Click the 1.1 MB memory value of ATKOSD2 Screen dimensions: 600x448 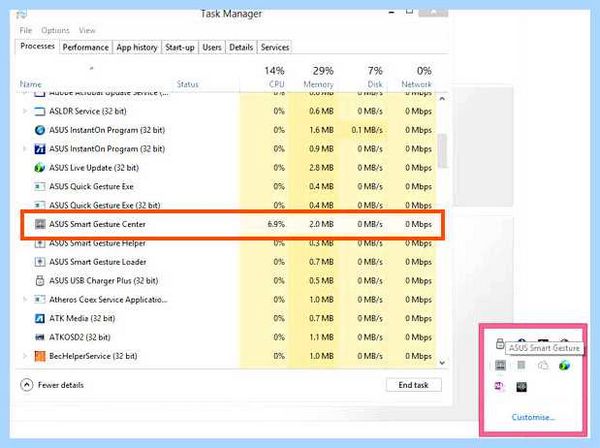[321, 337]
